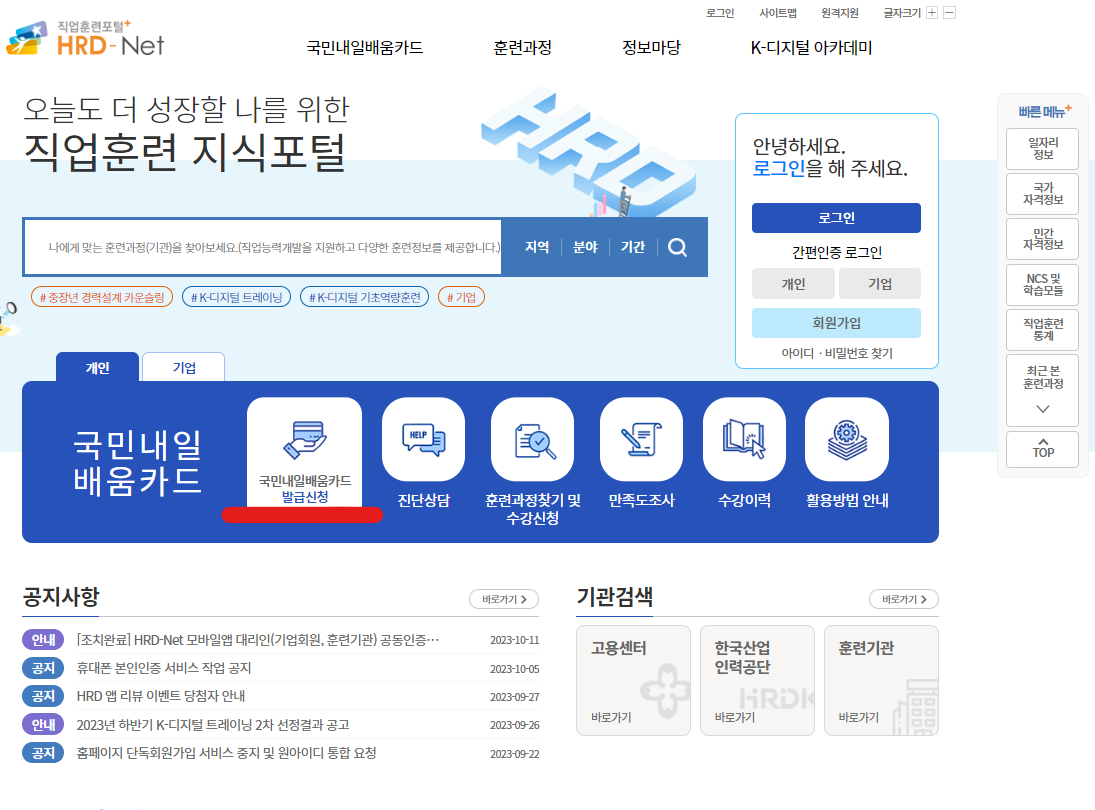The height and width of the screenshot is (810, 1095).
Task: Open 훈련과정찾기 및 수강신청 via magnifier document icon
Action: (531, 438)
